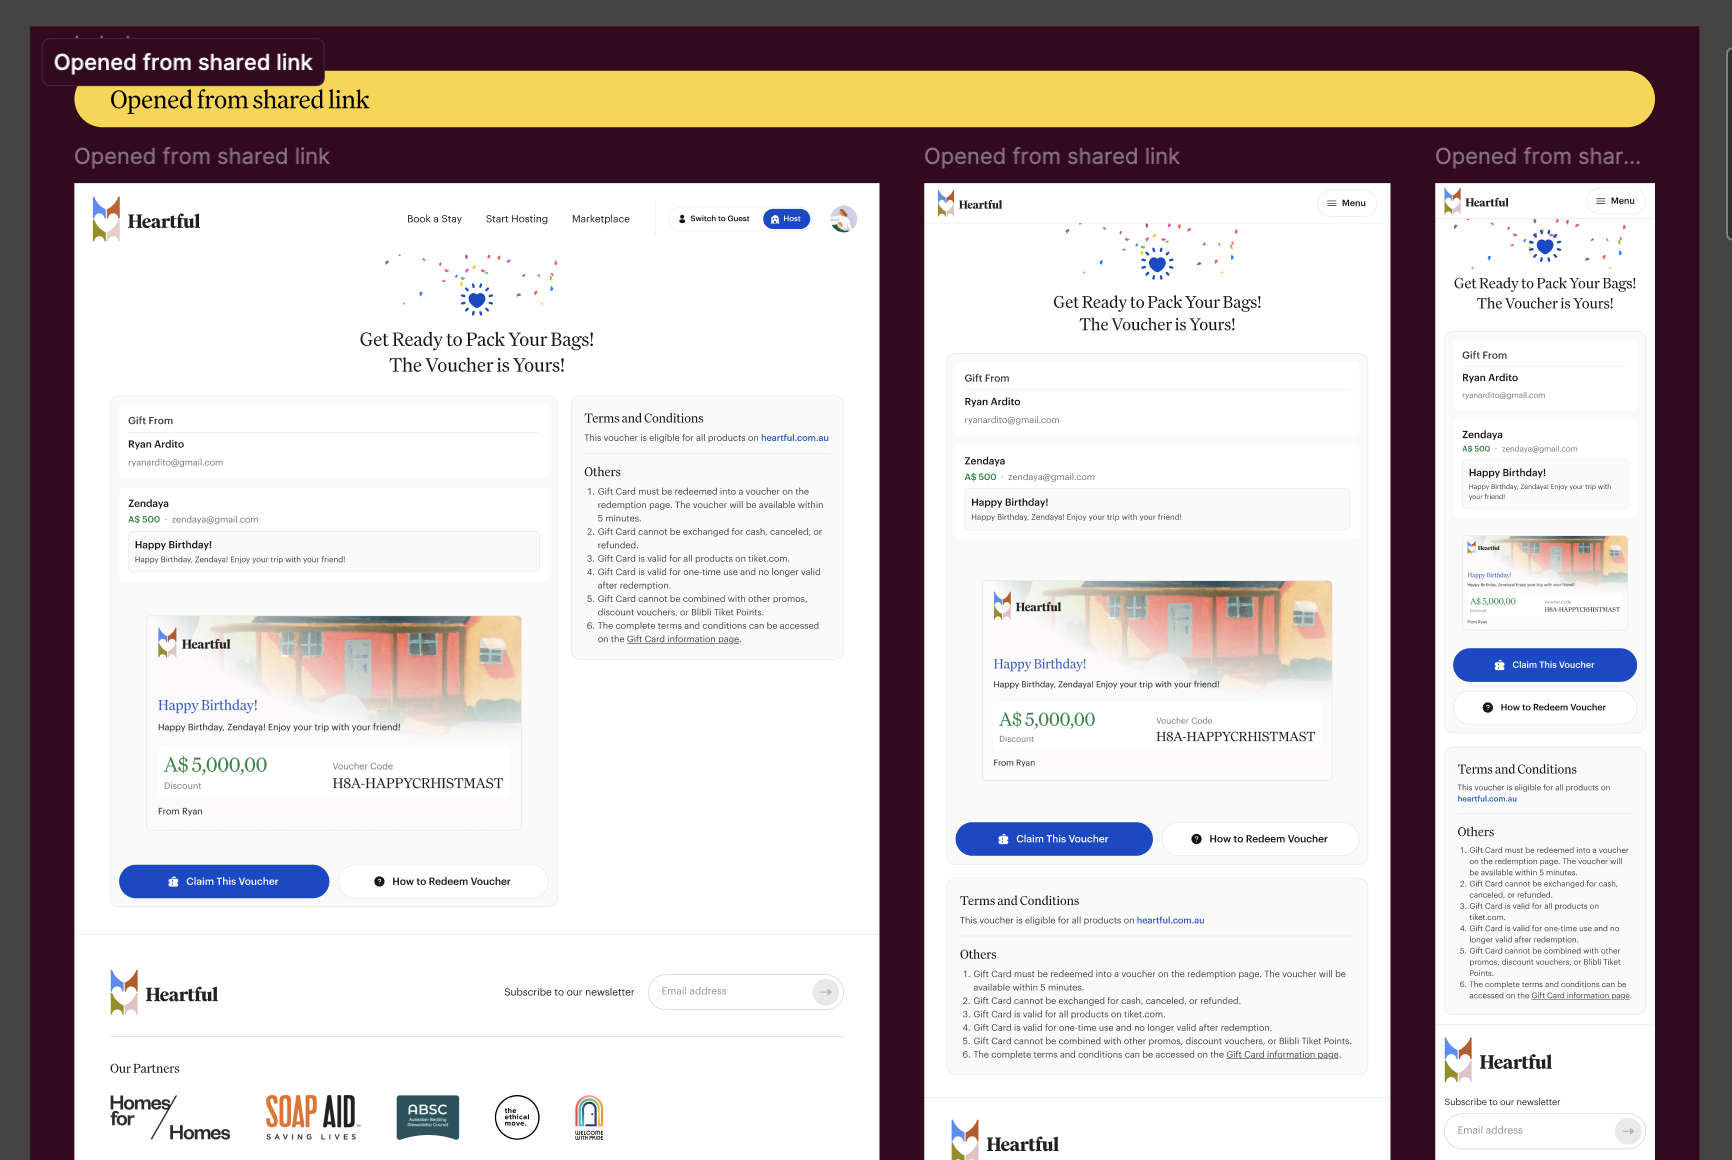Image resolution: width=1732 pixels, height=1160 pixels.
Task: Click the ethical move circular logo
Action: (x=517, y=1117)
